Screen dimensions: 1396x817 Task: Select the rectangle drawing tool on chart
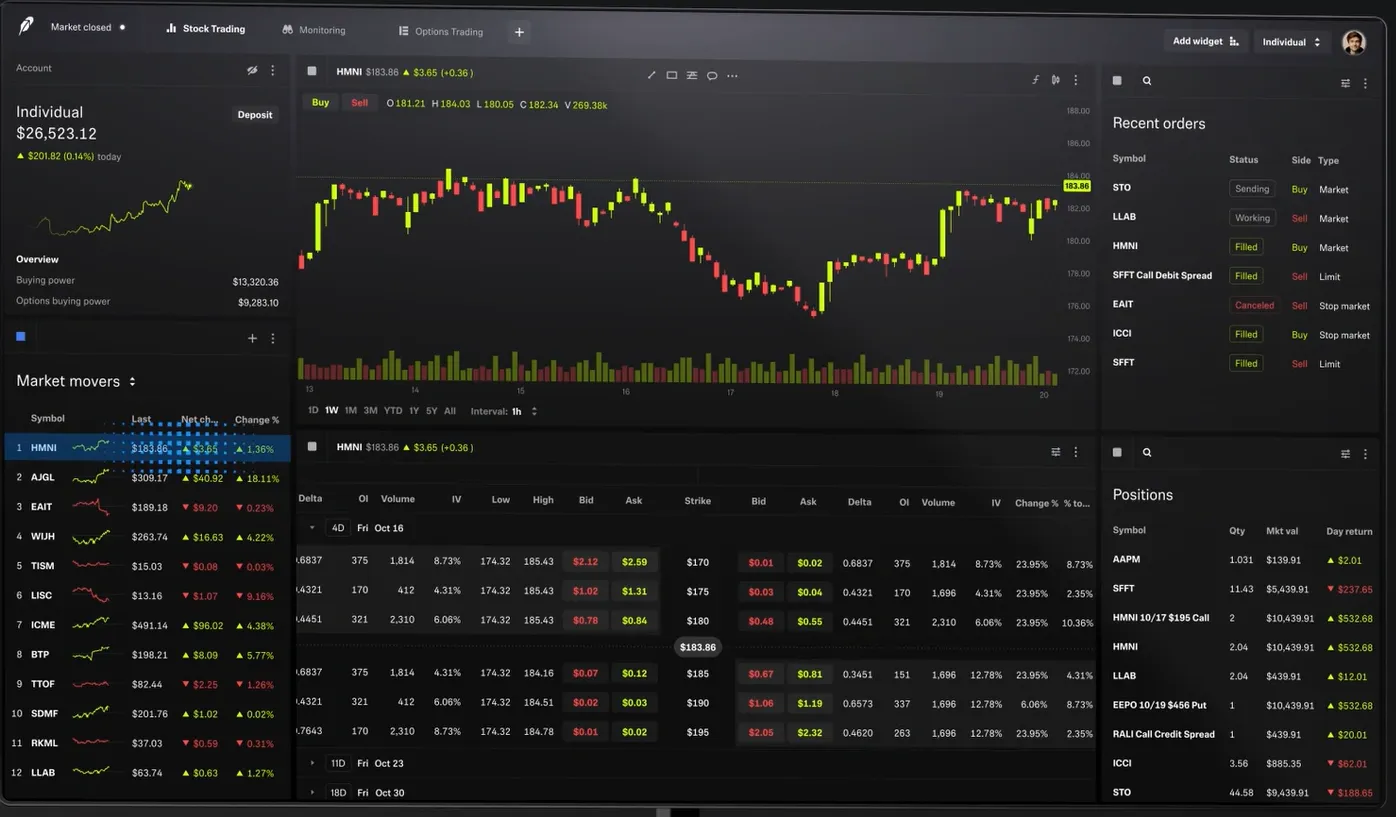(671, 76)
